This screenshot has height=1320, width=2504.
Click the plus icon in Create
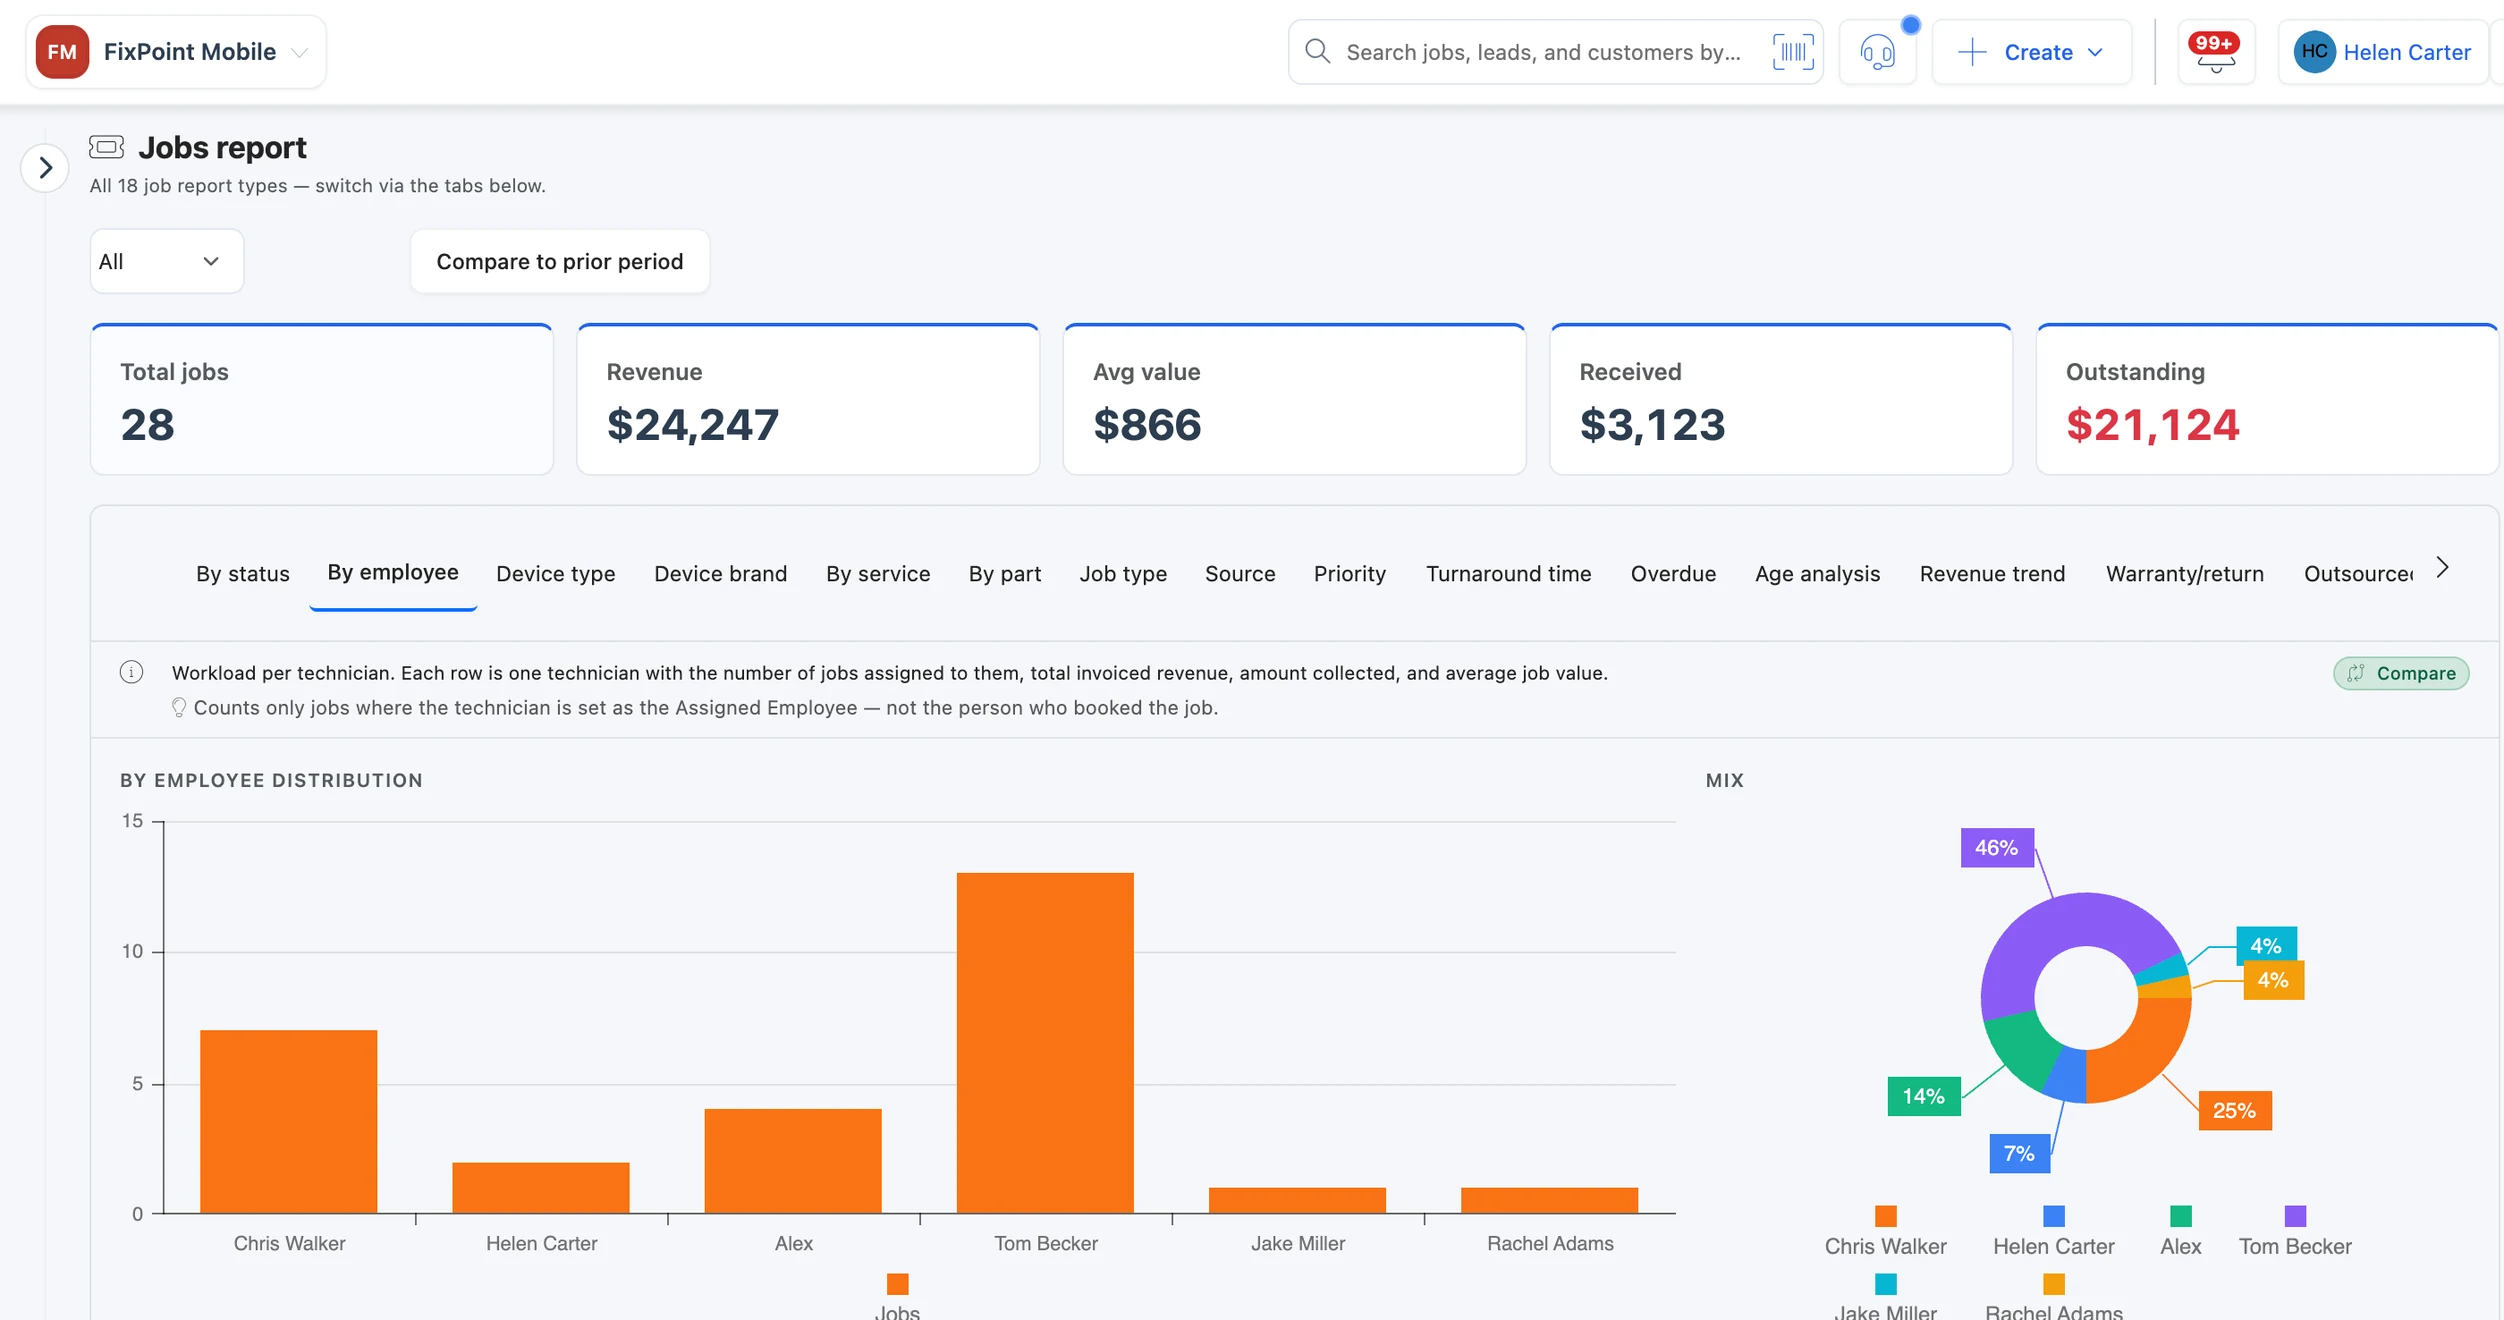click(1971, 52)
